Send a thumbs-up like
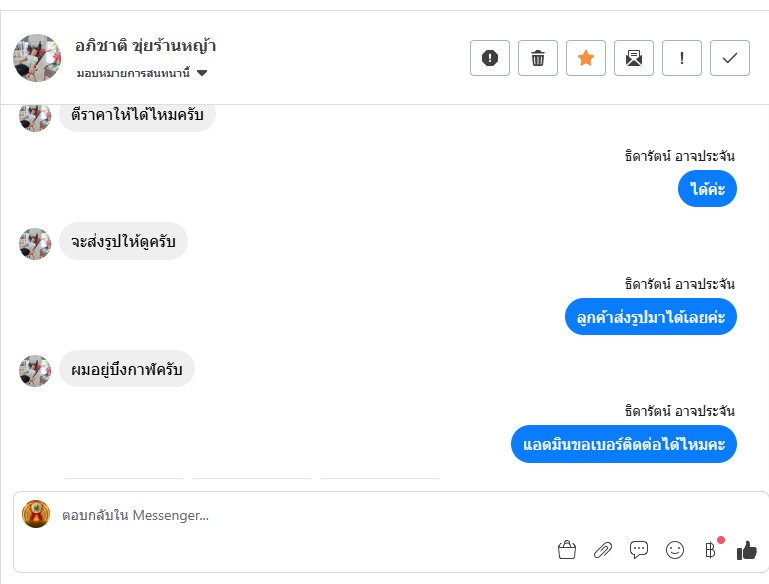 [746, 549]
